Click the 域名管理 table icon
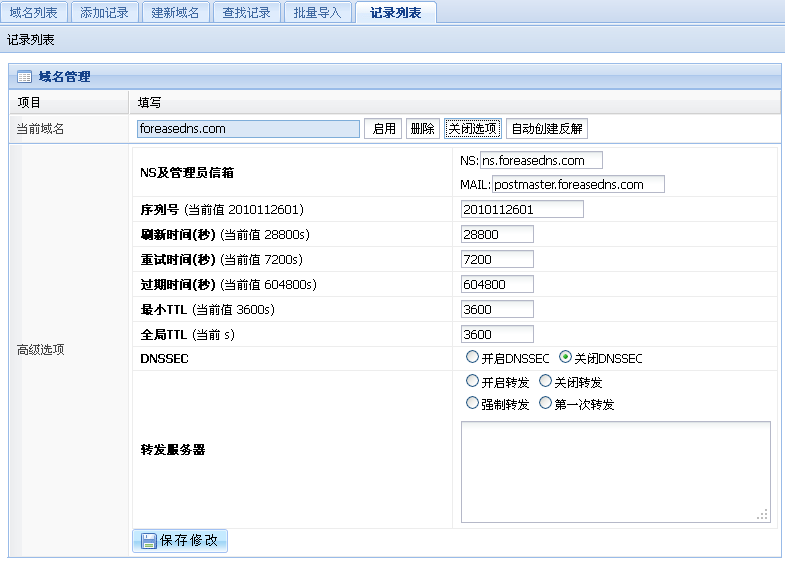Viewport: 785px width, 563px height. pos(24,77)
